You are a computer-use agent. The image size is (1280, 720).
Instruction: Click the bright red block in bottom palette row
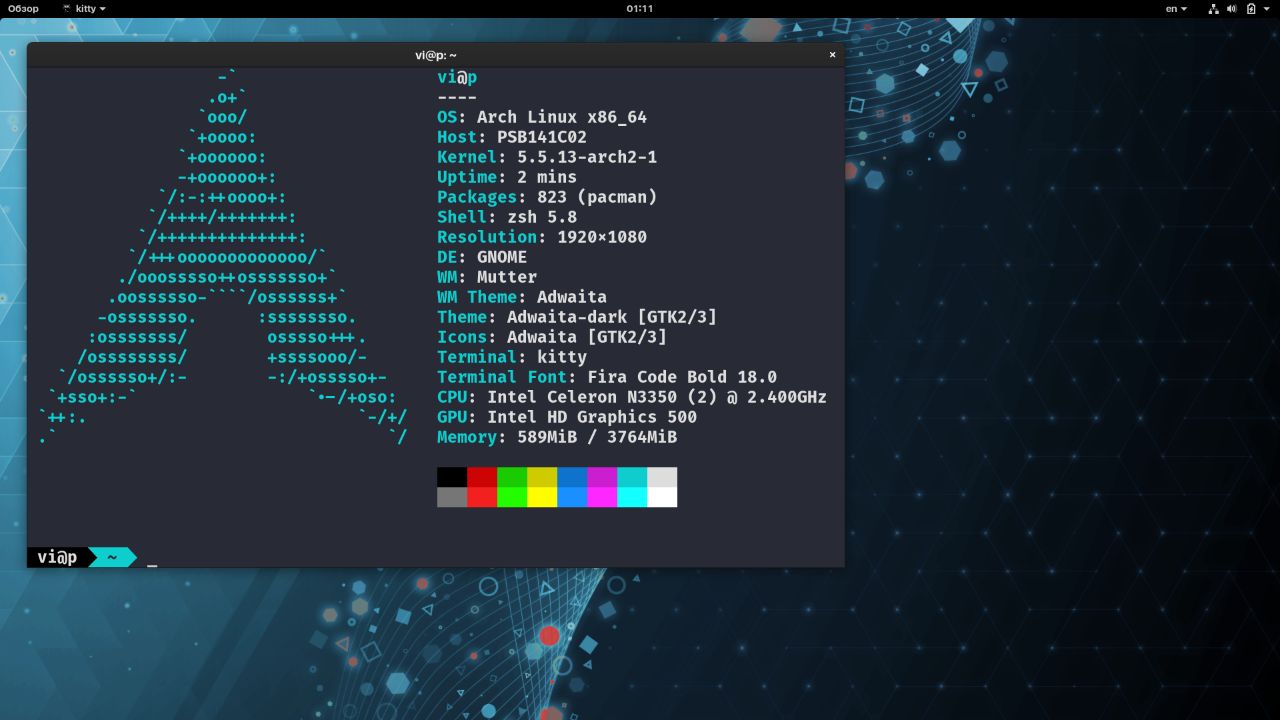pyautogui.click(x=482, y=497)
